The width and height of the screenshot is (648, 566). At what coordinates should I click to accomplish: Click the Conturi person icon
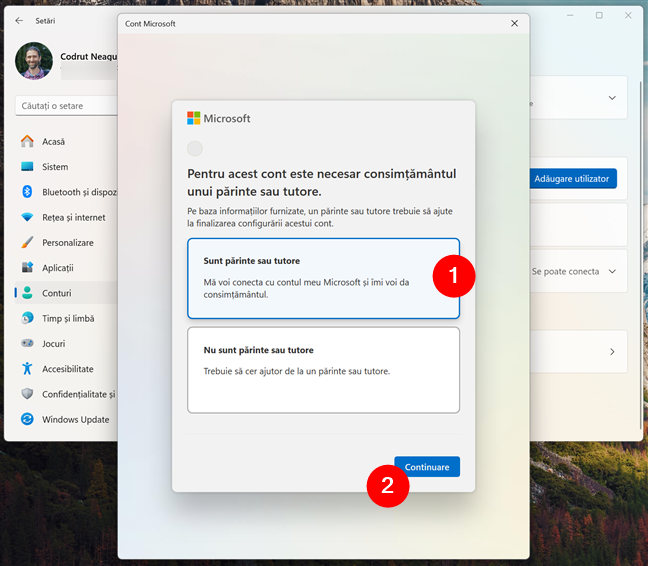coord(27,293)
